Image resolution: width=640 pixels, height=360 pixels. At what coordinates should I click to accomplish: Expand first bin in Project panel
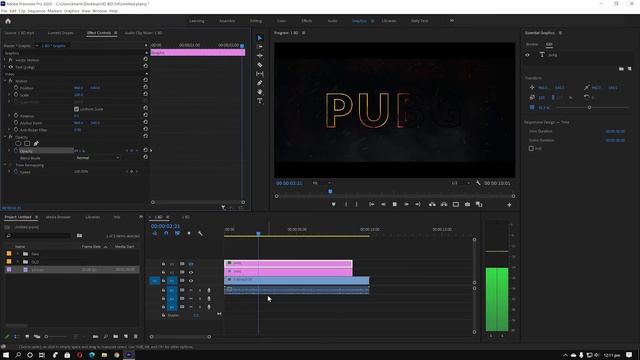pyautogui.click(x=18, y=254)
